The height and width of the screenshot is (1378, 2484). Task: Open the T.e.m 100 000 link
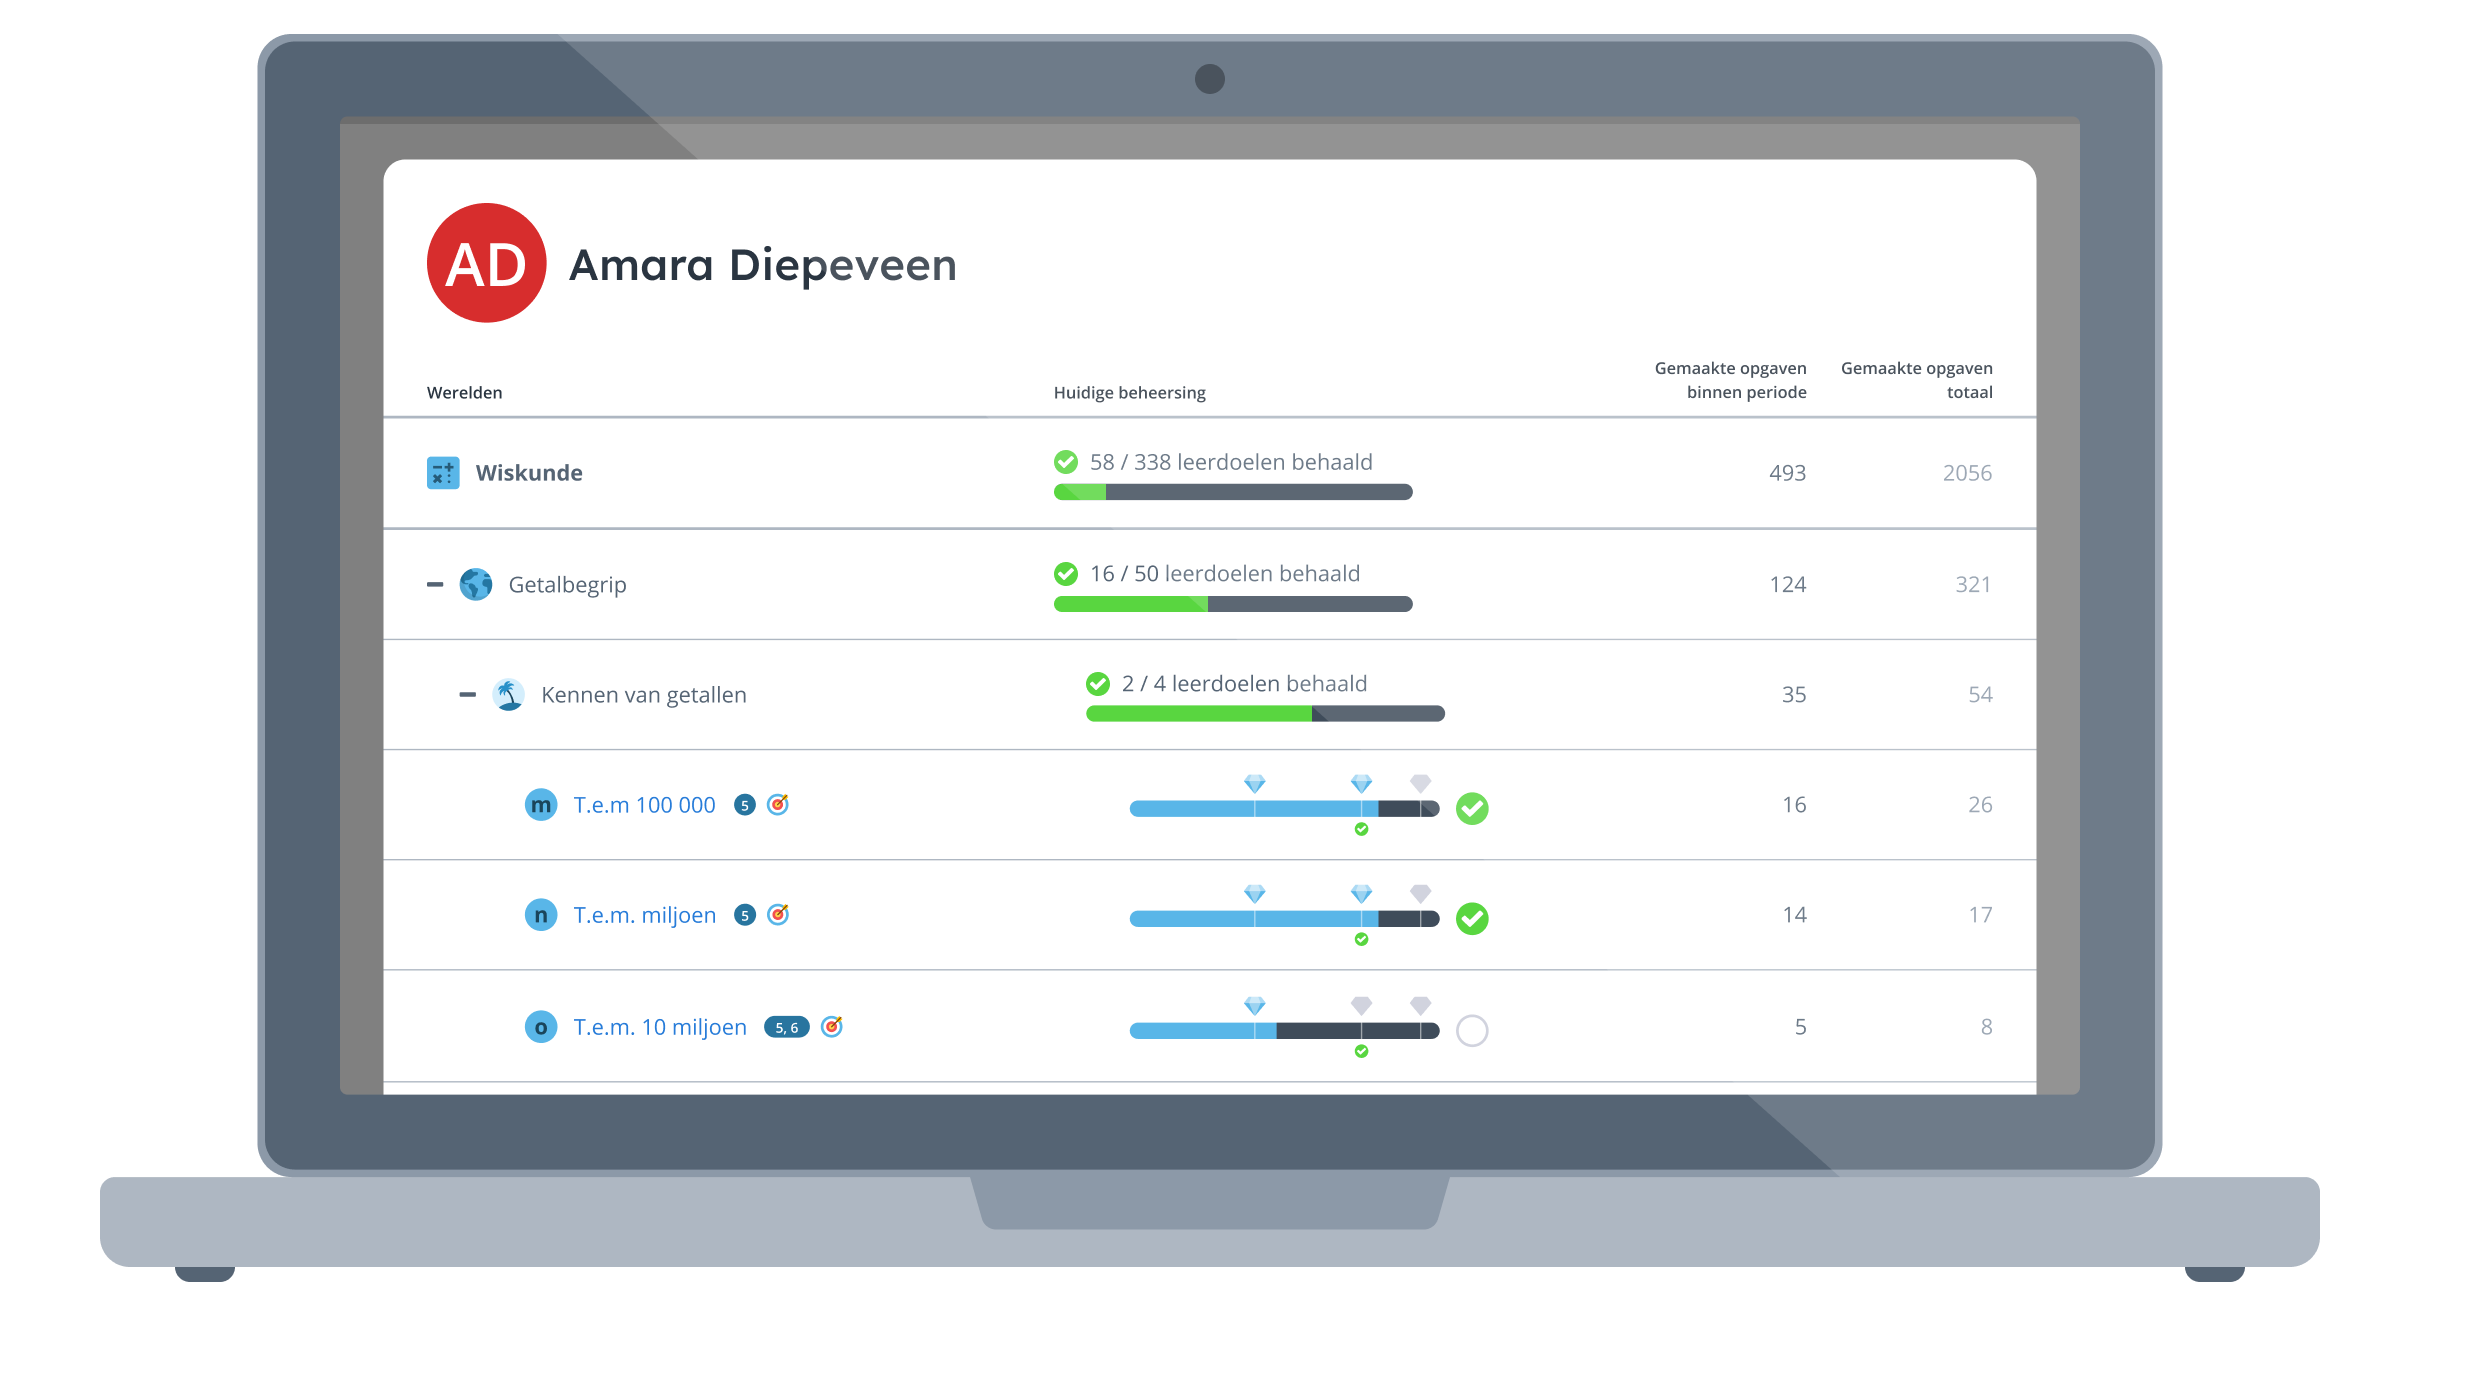point(644,805)
